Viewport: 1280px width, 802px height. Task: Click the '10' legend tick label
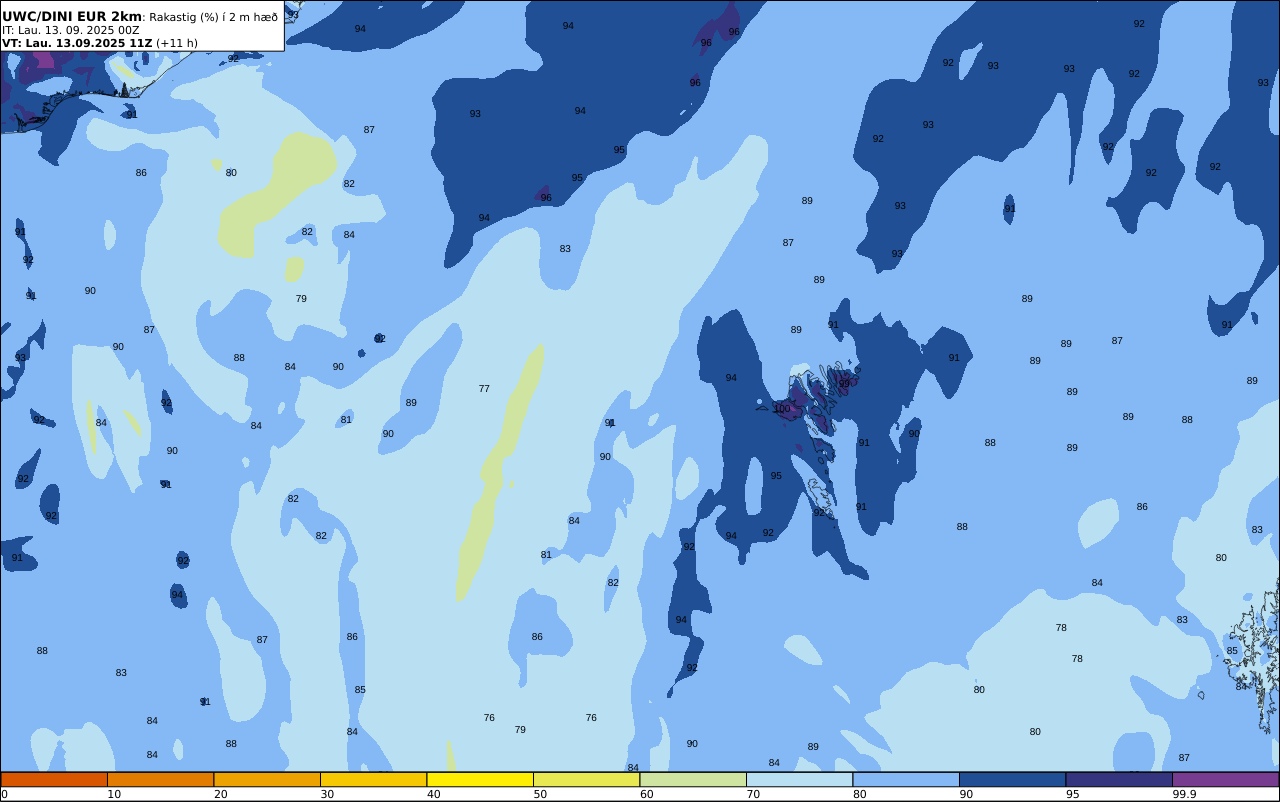pyautogui.click(x=114, y=794)
